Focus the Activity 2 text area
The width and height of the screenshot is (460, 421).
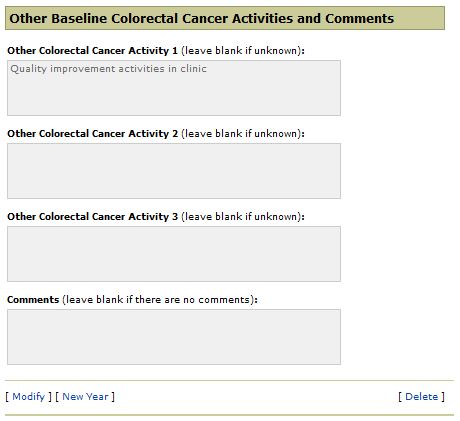click(174, 171)
